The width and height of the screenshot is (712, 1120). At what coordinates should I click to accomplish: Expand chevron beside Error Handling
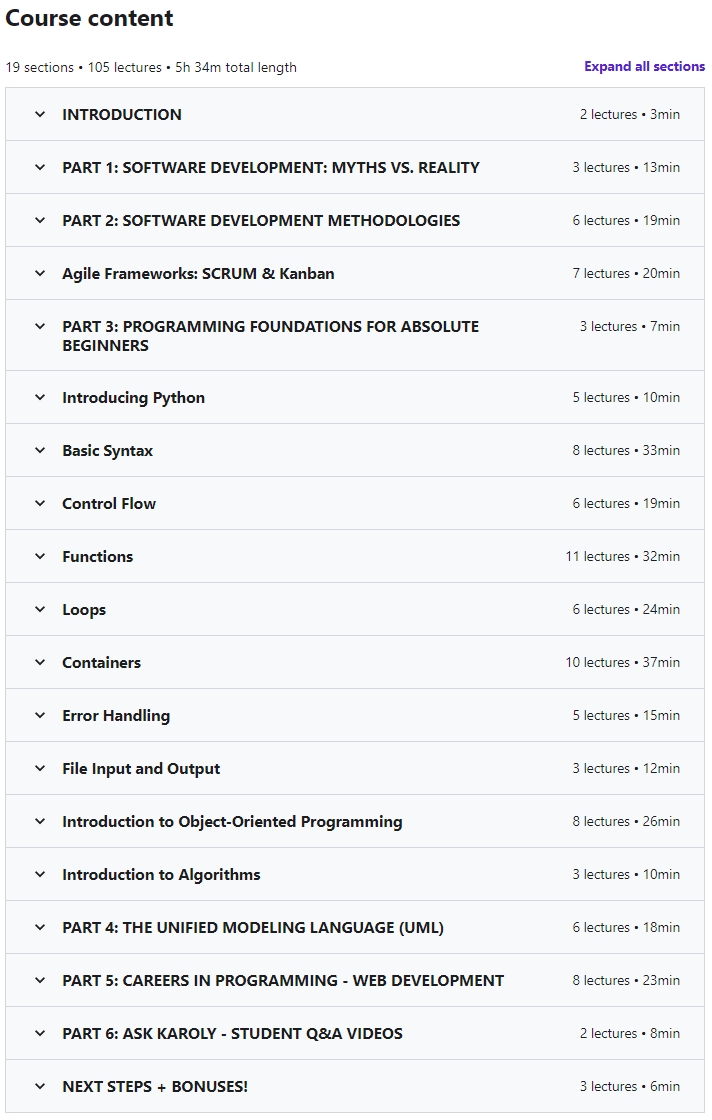[40, 715]
